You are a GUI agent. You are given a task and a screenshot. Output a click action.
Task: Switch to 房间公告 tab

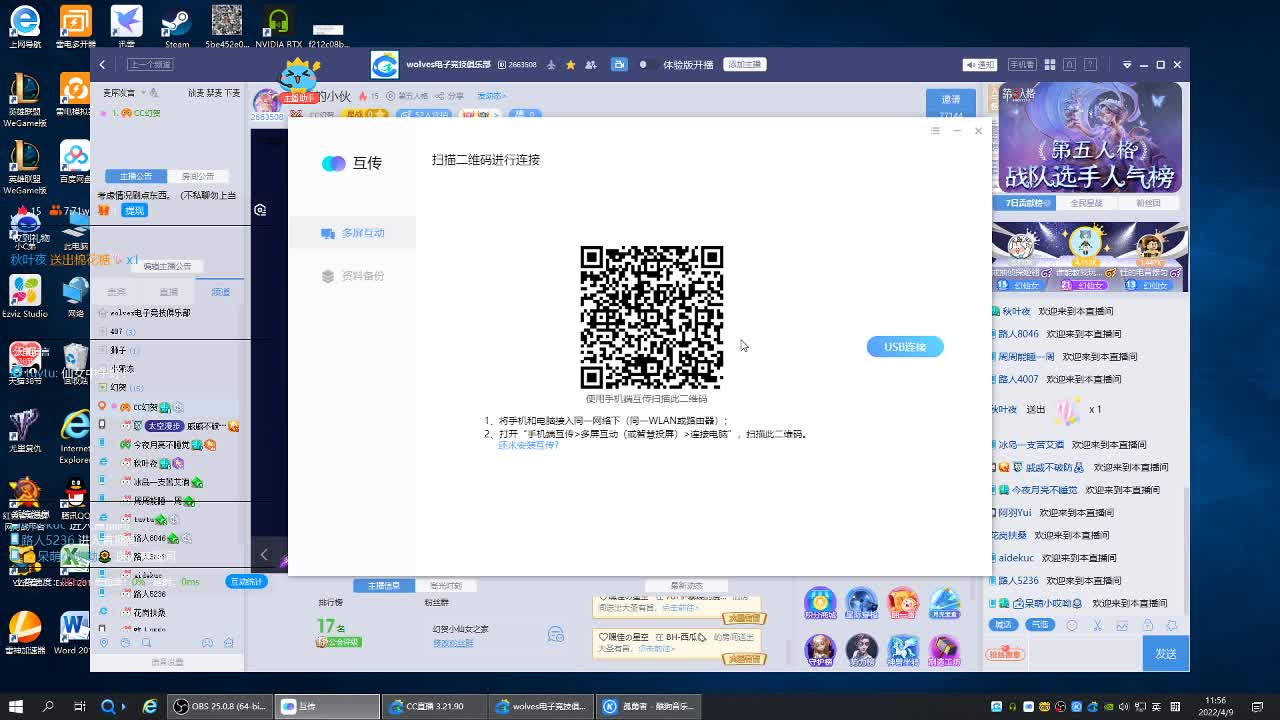click(198, 176)
